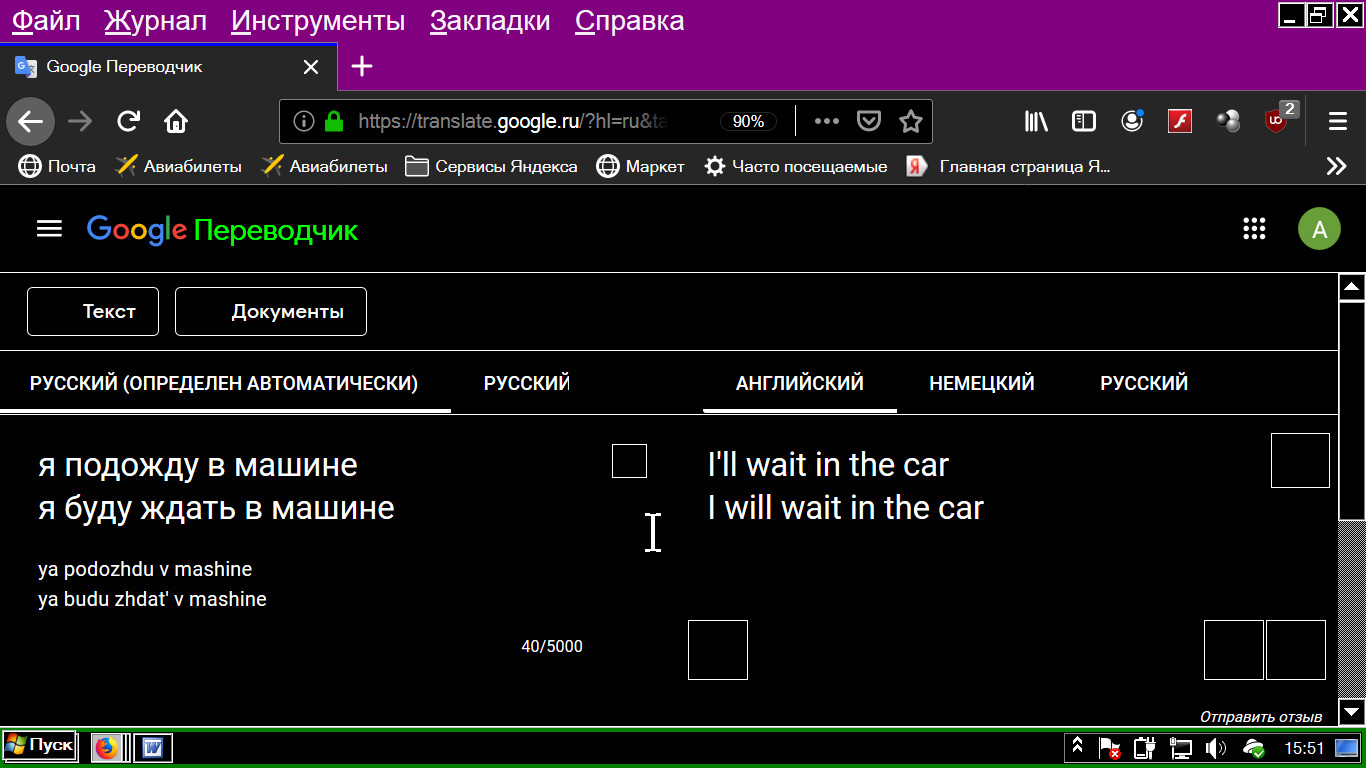Click the 90% zoom level badge

pos(748,122)
